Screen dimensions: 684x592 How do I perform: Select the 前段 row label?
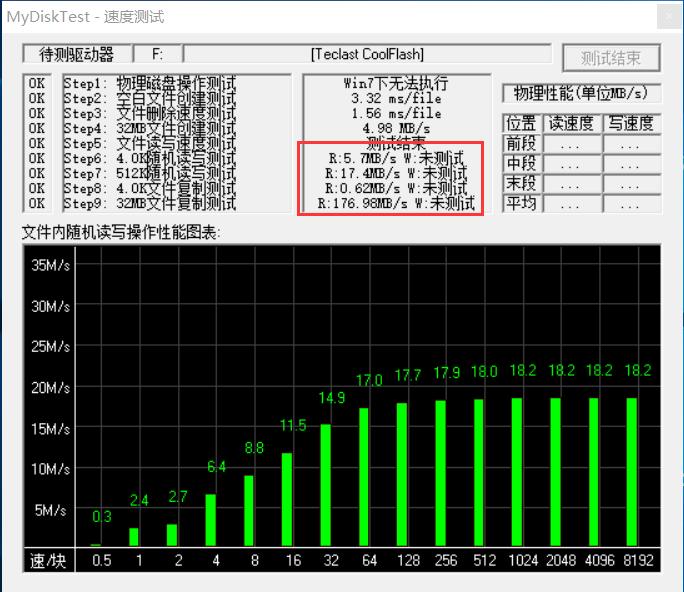(521, 144)
